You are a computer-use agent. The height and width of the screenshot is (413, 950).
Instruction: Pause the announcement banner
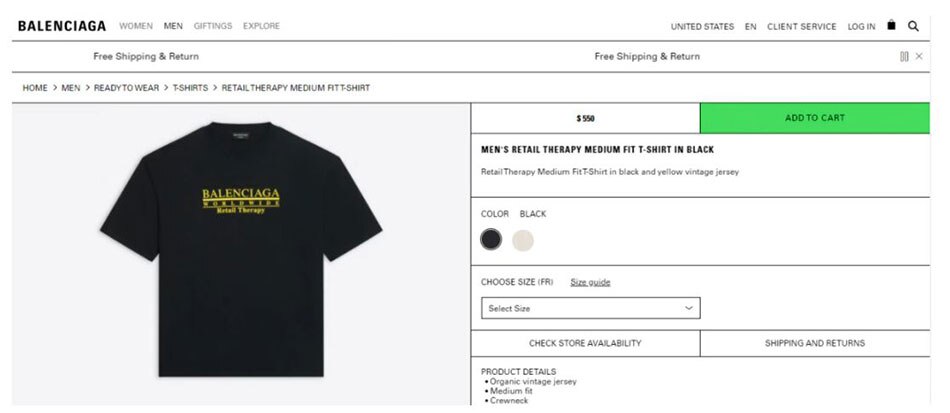coord(904,56)
